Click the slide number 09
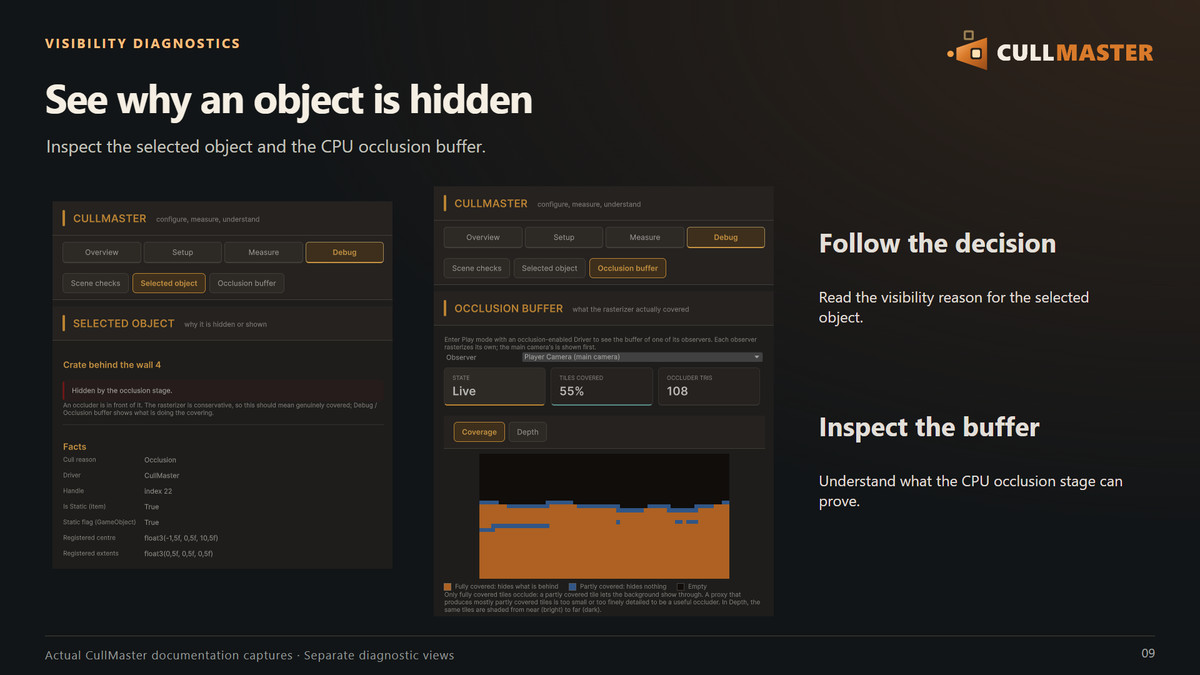This screenshot has height=675, width=1200. (1148, 654)
